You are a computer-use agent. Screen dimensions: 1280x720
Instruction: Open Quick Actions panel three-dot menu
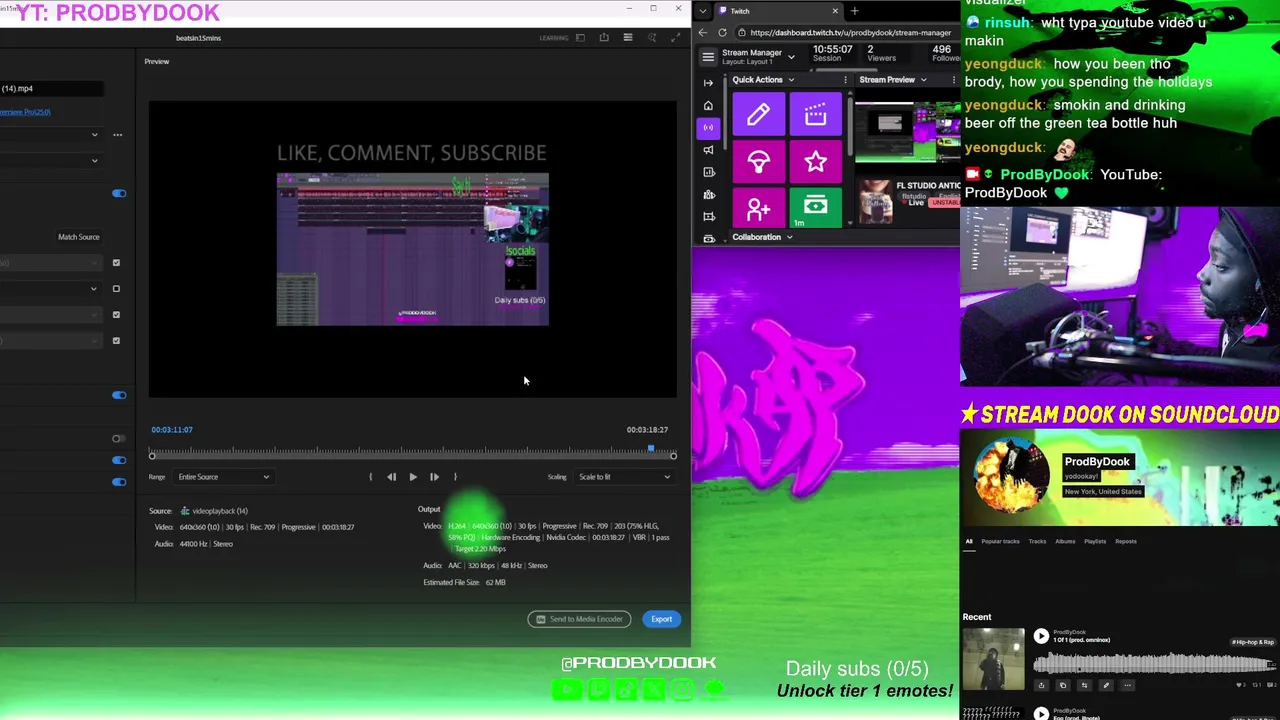[845, 80]
